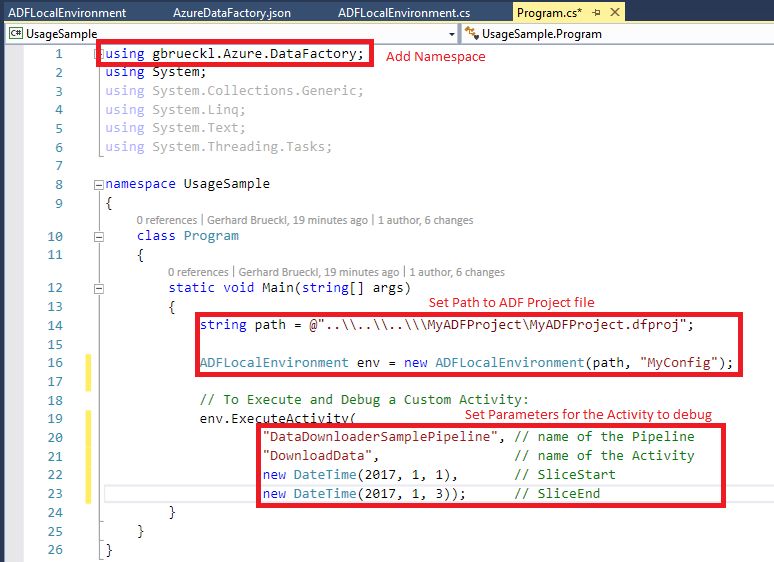Select the Program.cs* tab
The width and height of the screenshot is (774, 562).
(549, 13)
